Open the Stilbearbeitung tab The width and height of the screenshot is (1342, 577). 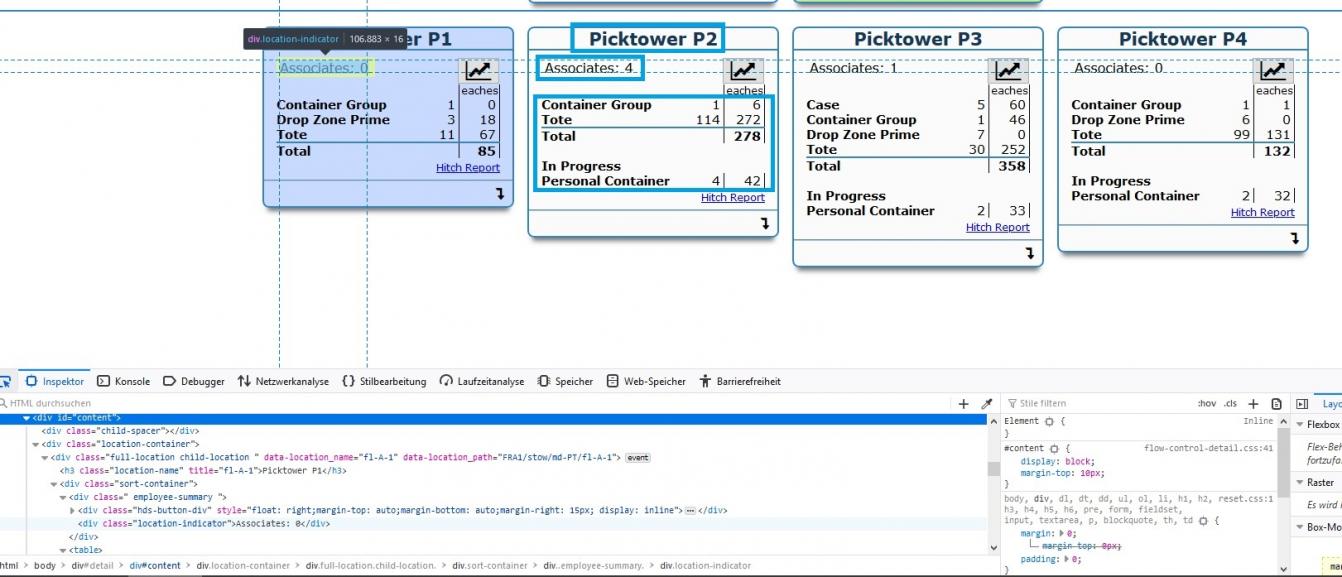(384, 381)
